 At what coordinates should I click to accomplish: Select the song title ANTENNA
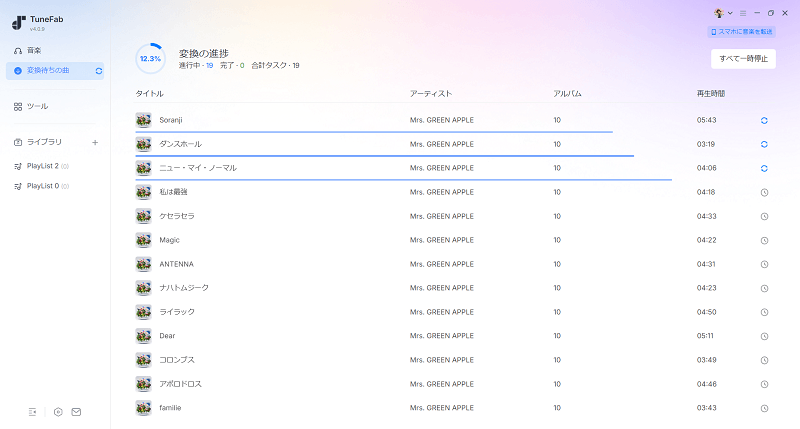point(177,264)
